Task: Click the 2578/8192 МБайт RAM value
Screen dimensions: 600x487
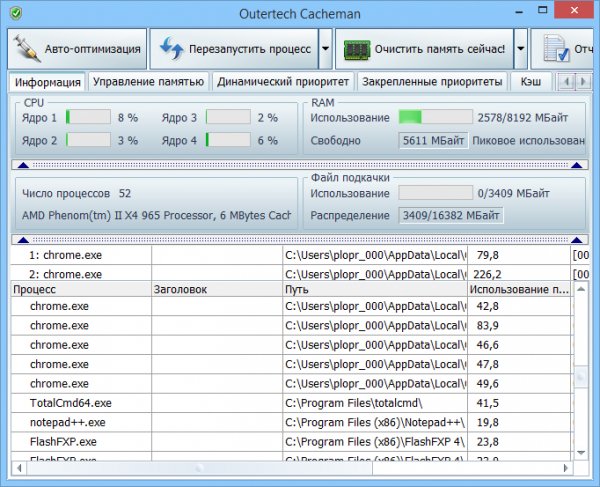Action: tap(523, 117)
